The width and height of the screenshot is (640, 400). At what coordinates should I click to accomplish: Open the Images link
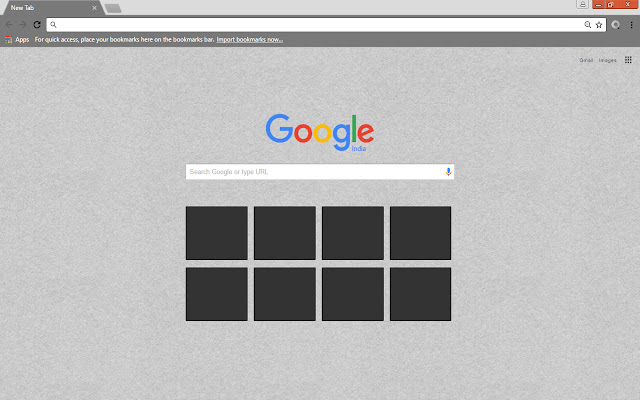pos(607,60)
